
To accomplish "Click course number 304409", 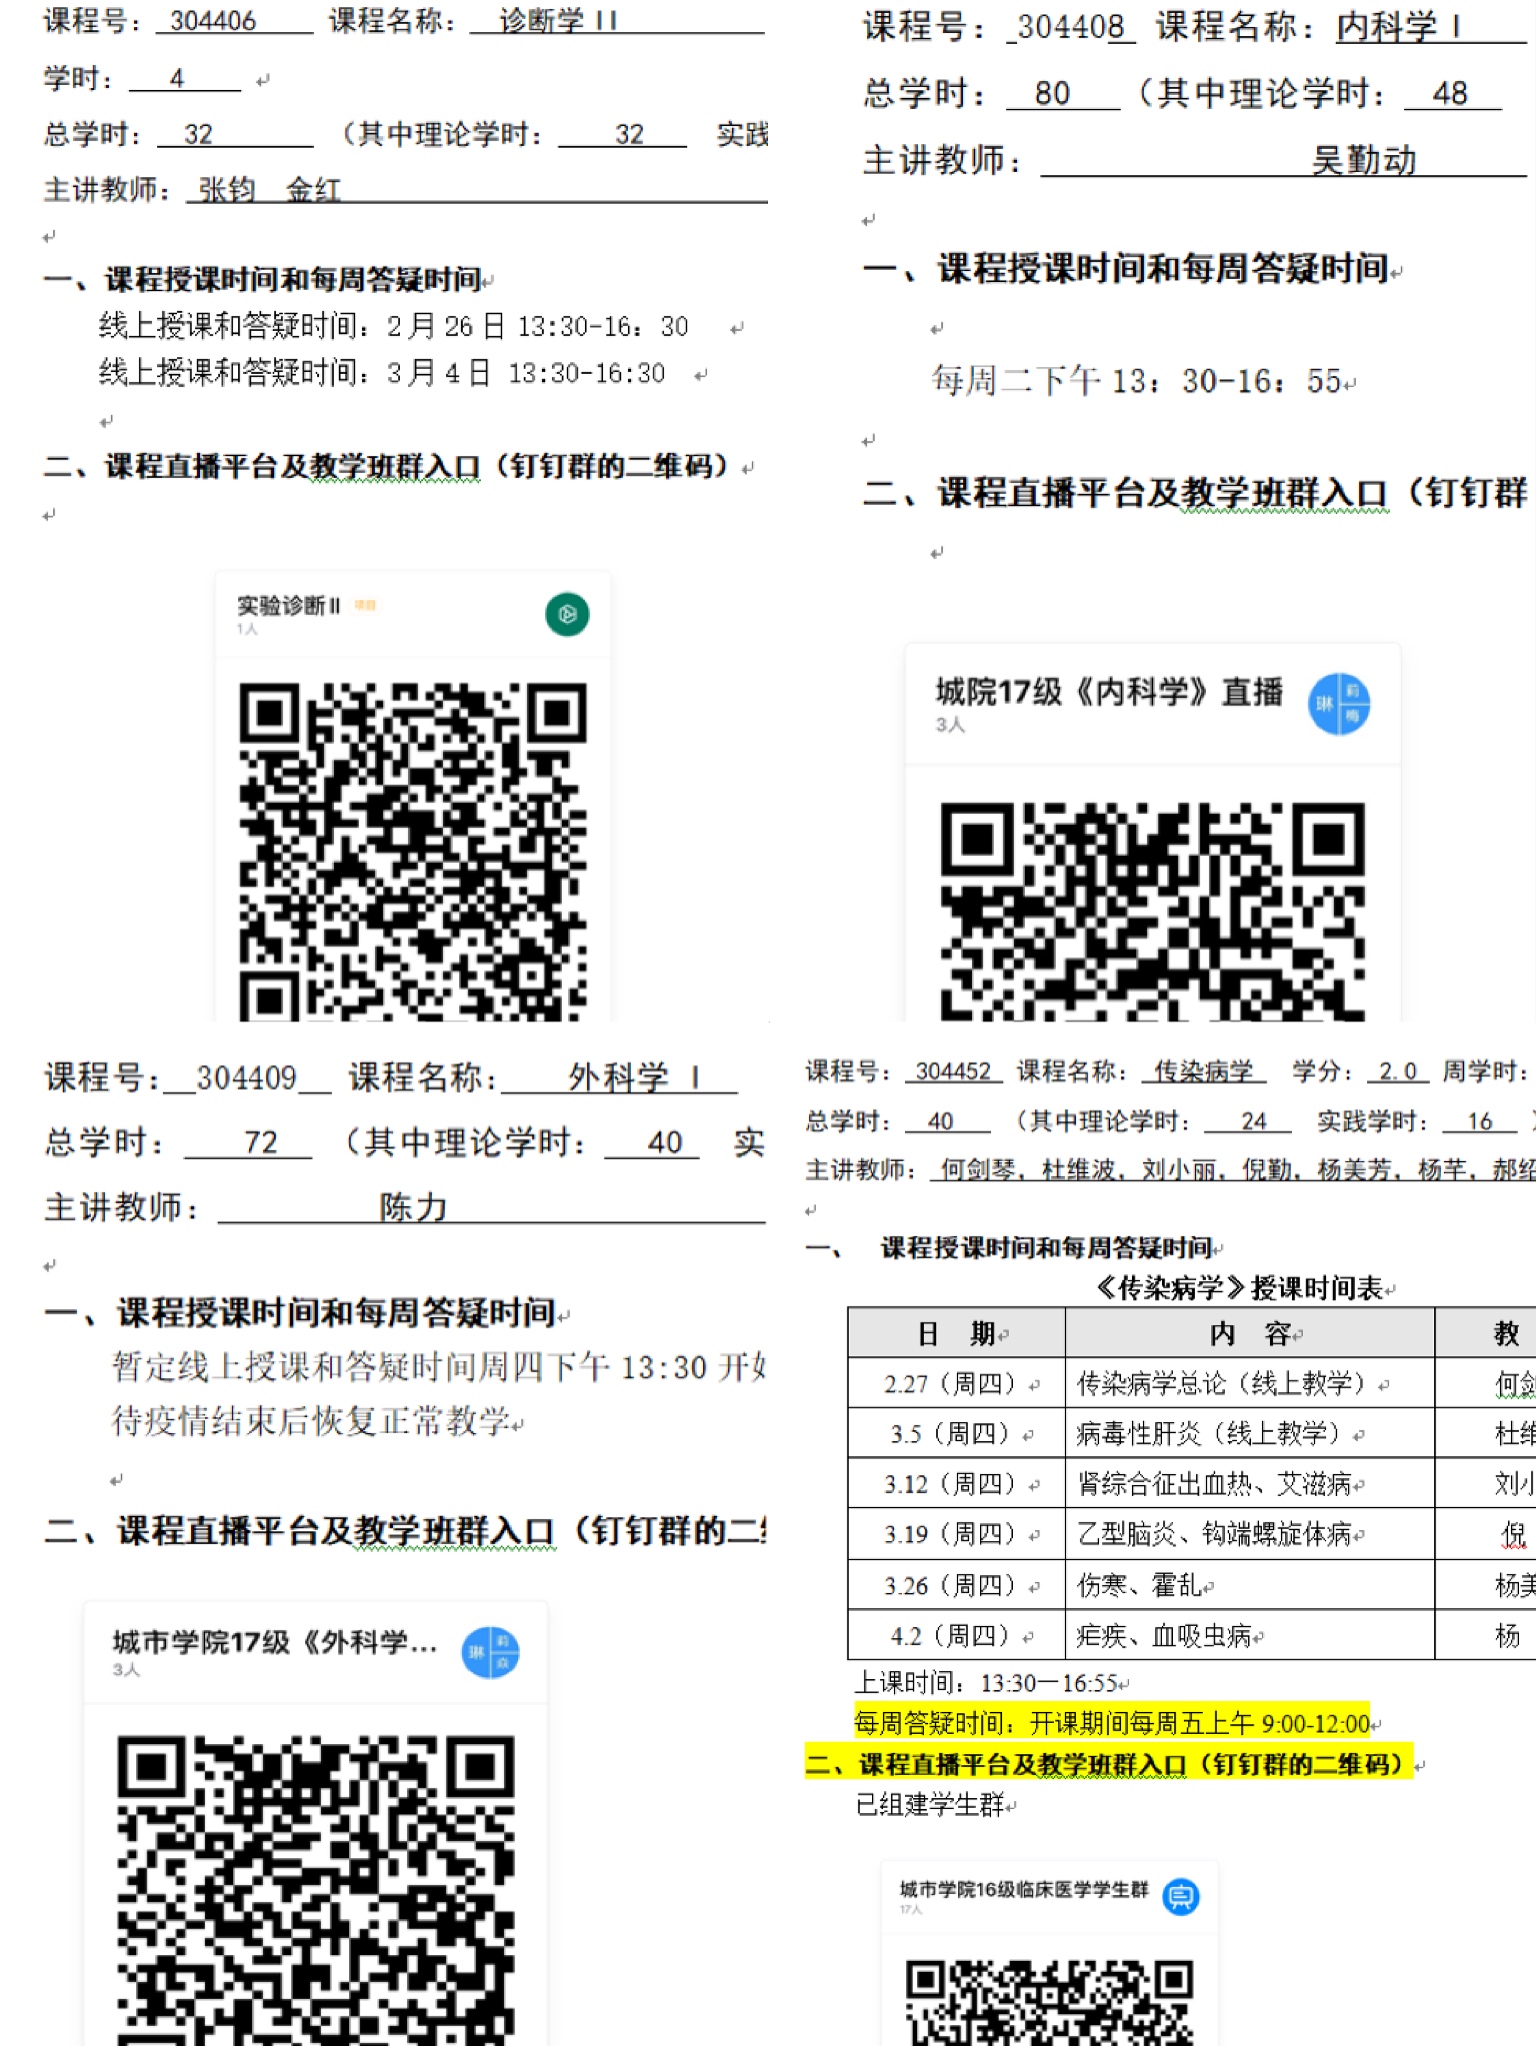I will click(x=246, y=1077).
